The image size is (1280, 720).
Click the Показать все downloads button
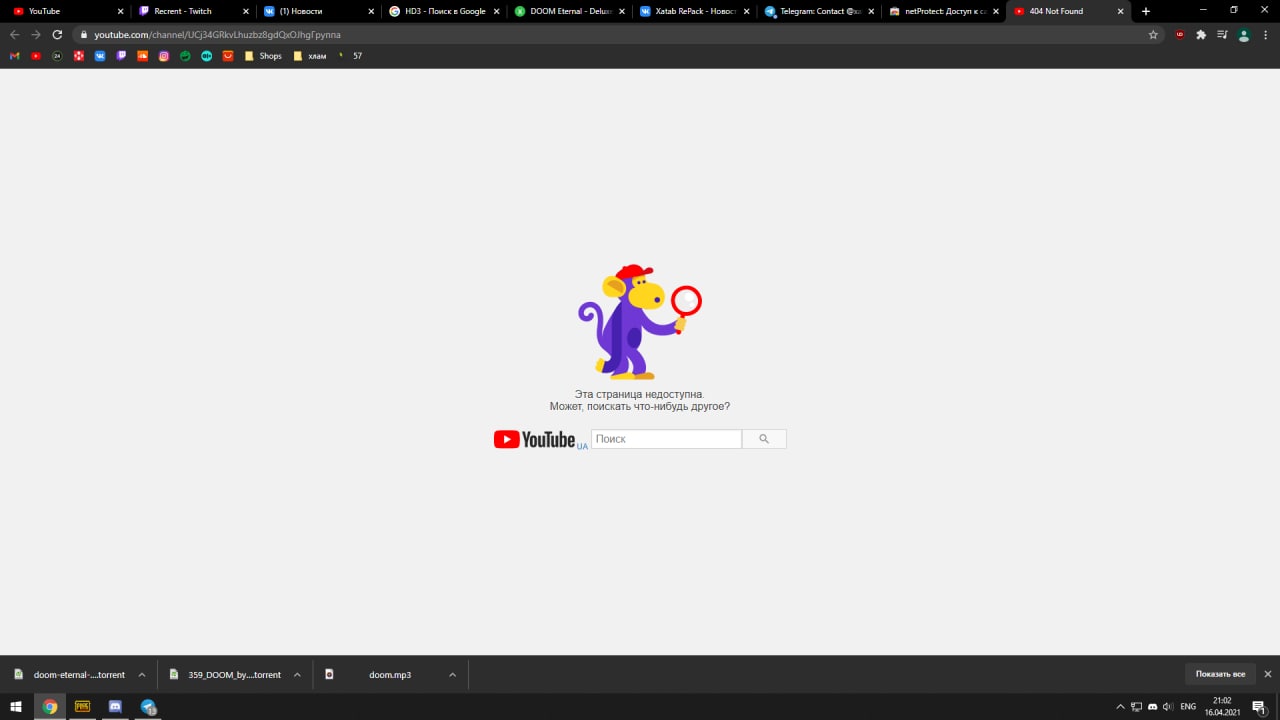point(1220,674)
